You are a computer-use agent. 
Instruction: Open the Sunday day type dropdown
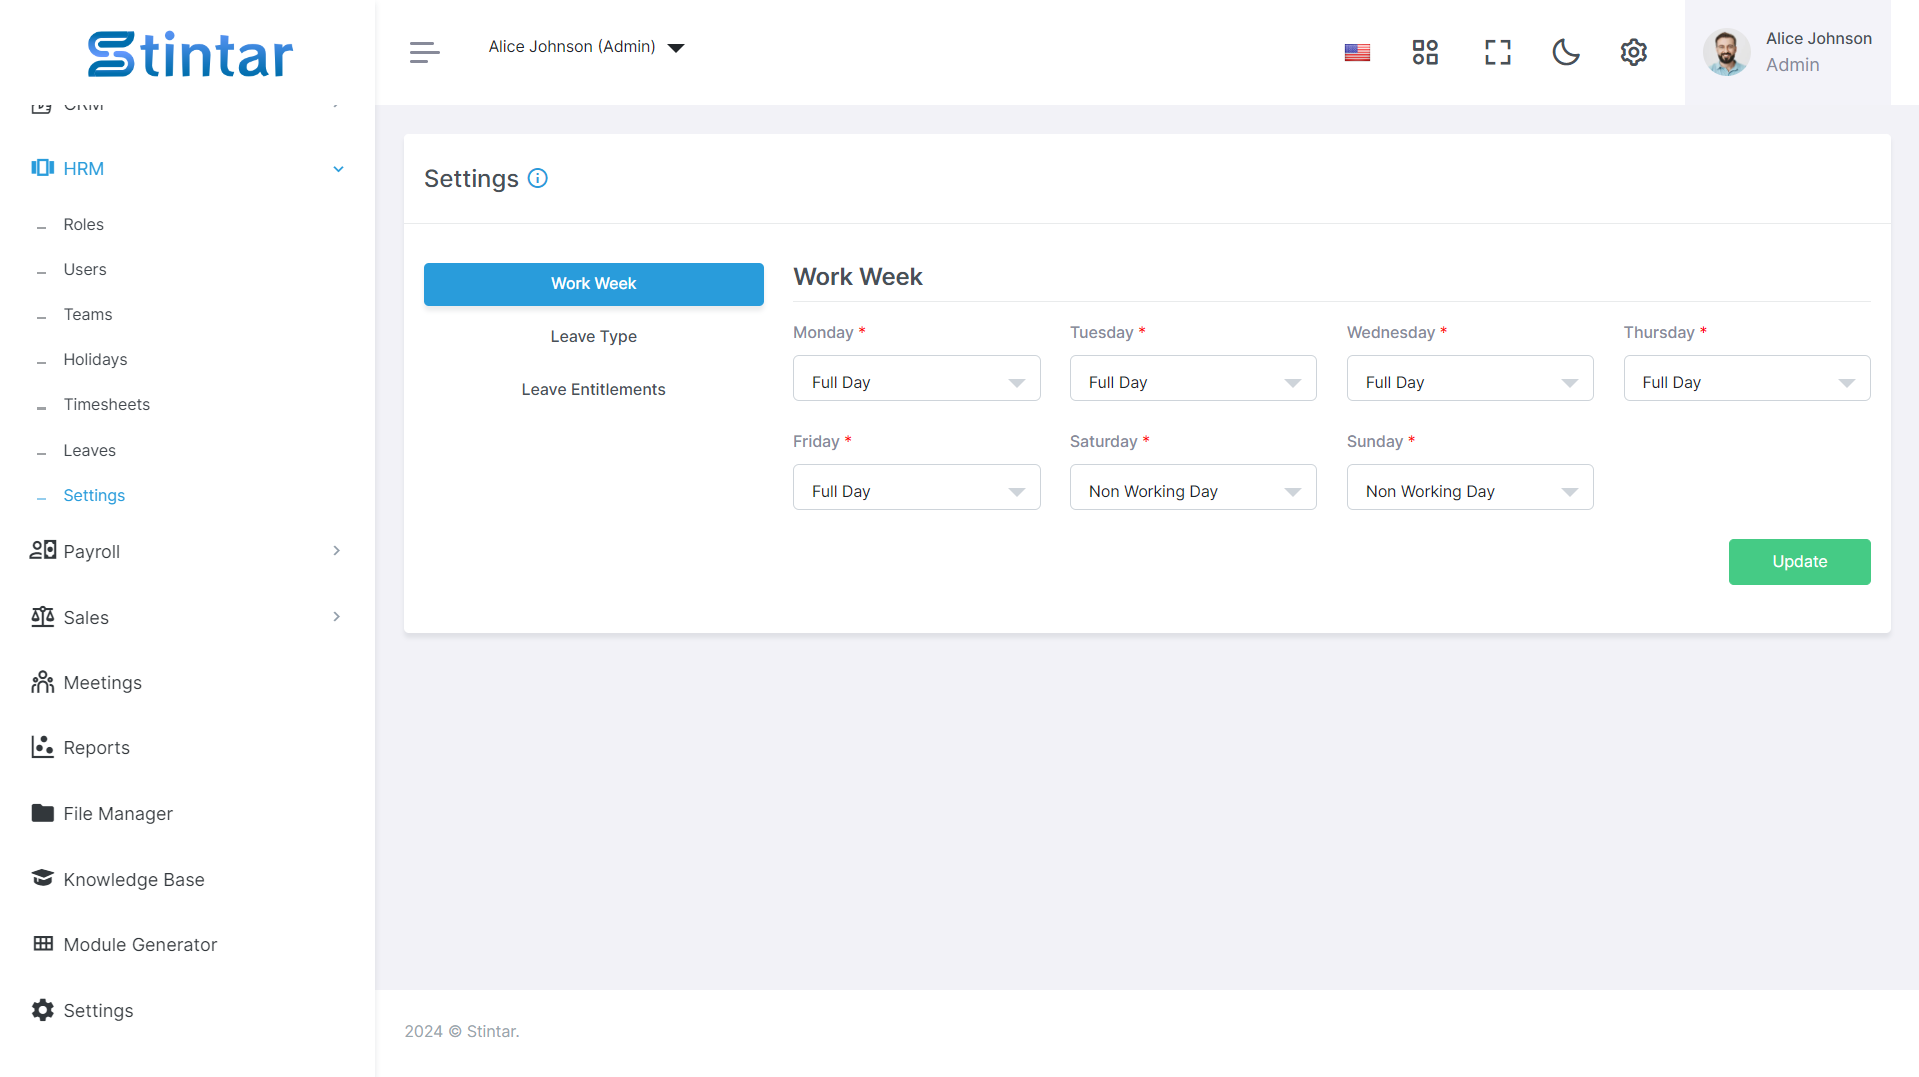[1470, 488]
